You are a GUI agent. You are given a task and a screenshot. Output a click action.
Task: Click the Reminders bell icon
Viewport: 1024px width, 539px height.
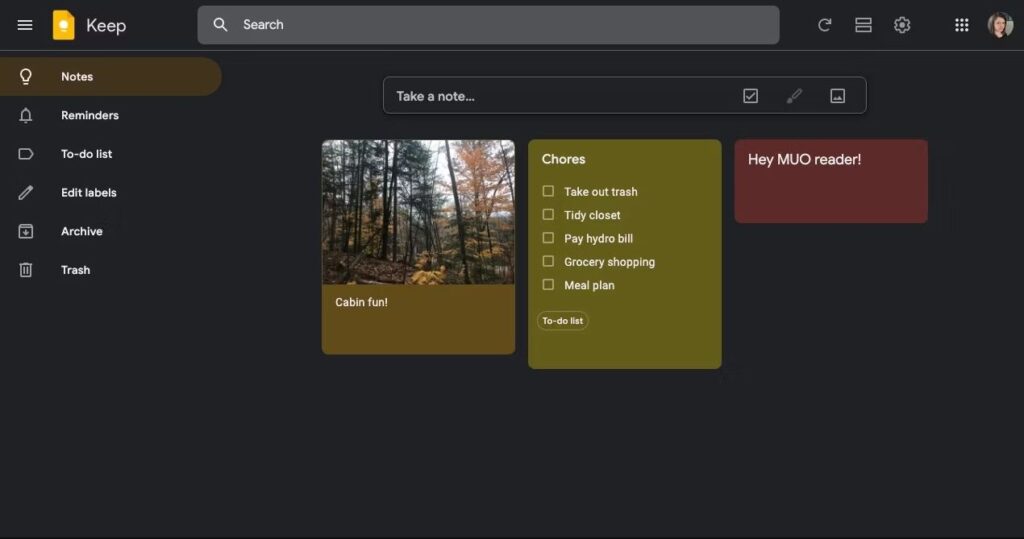tap(25, 116)
